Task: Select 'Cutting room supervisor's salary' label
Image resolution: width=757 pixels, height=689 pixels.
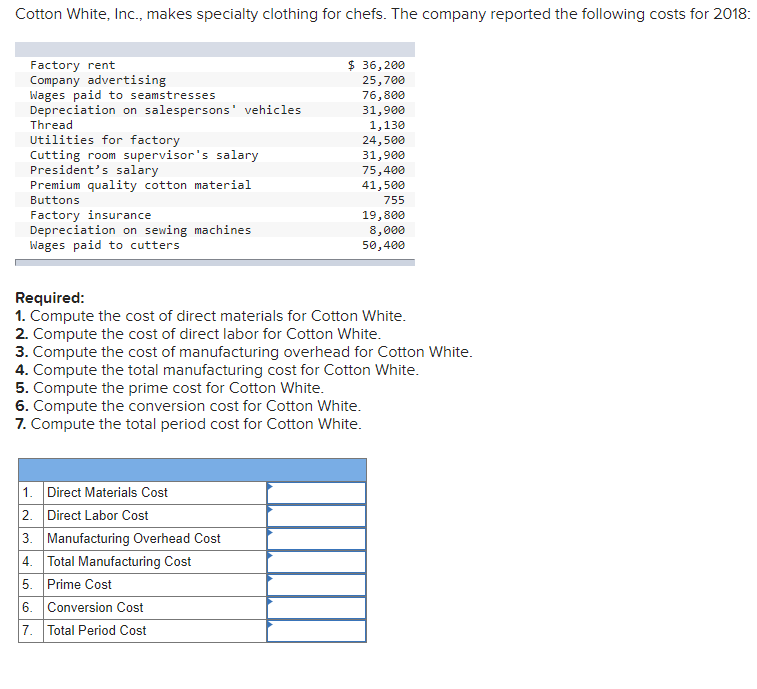Action: 144,155
